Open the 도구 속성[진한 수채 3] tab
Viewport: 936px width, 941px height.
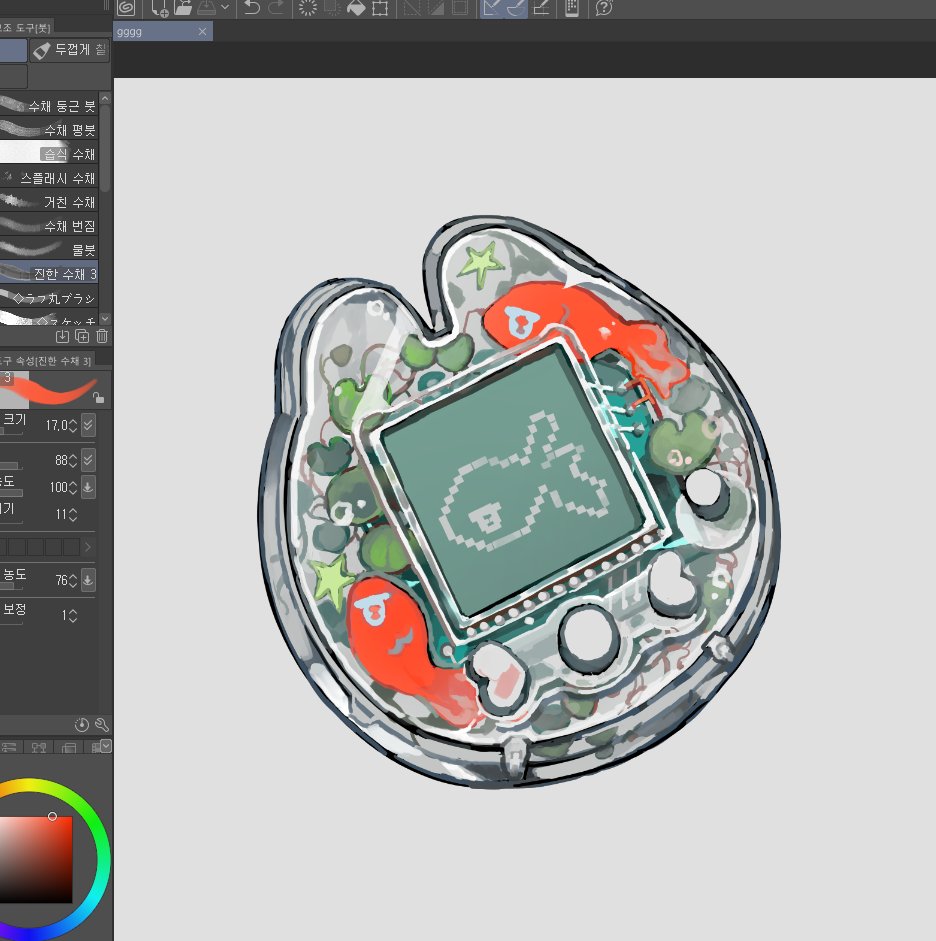46,361
